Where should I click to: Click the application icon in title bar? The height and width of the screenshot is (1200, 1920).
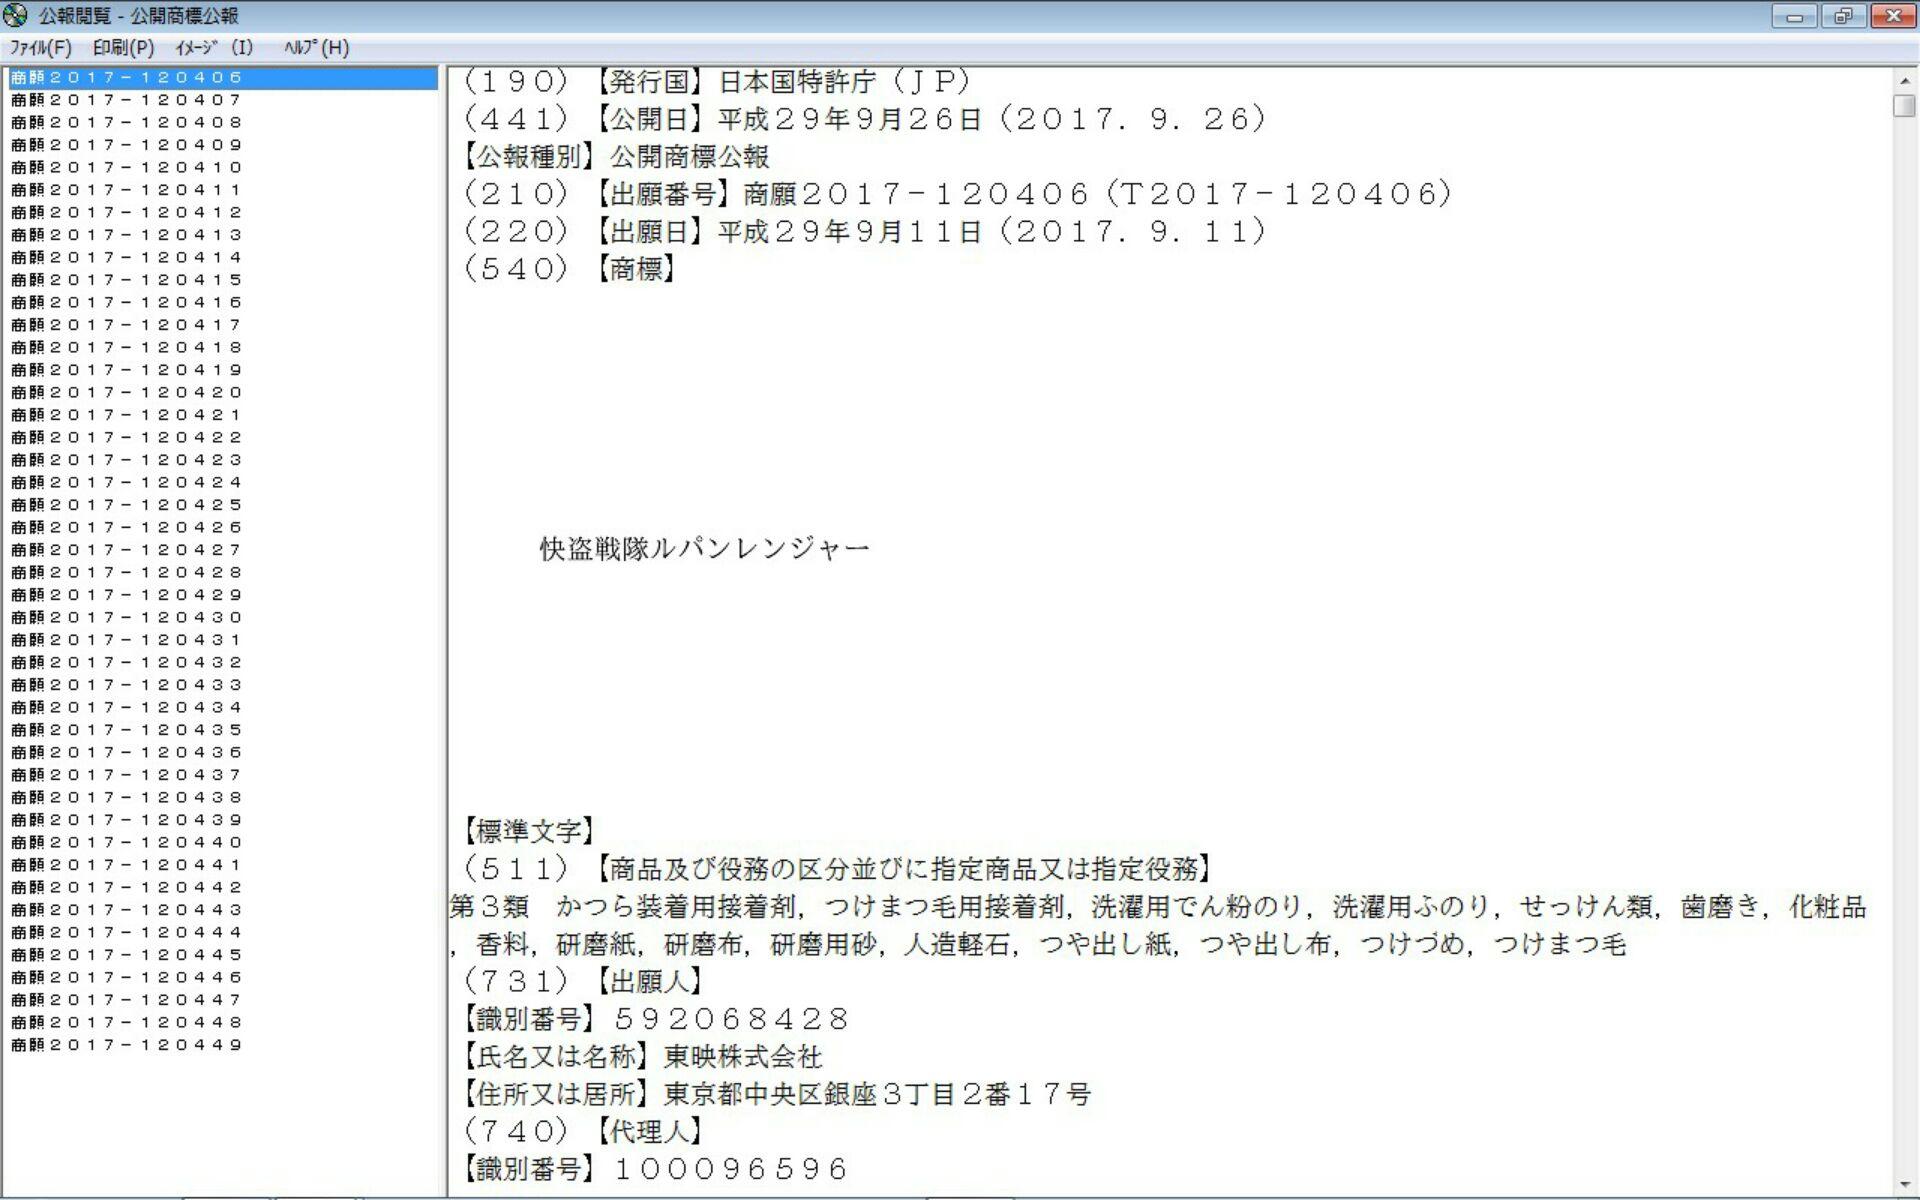pos(15,16)
